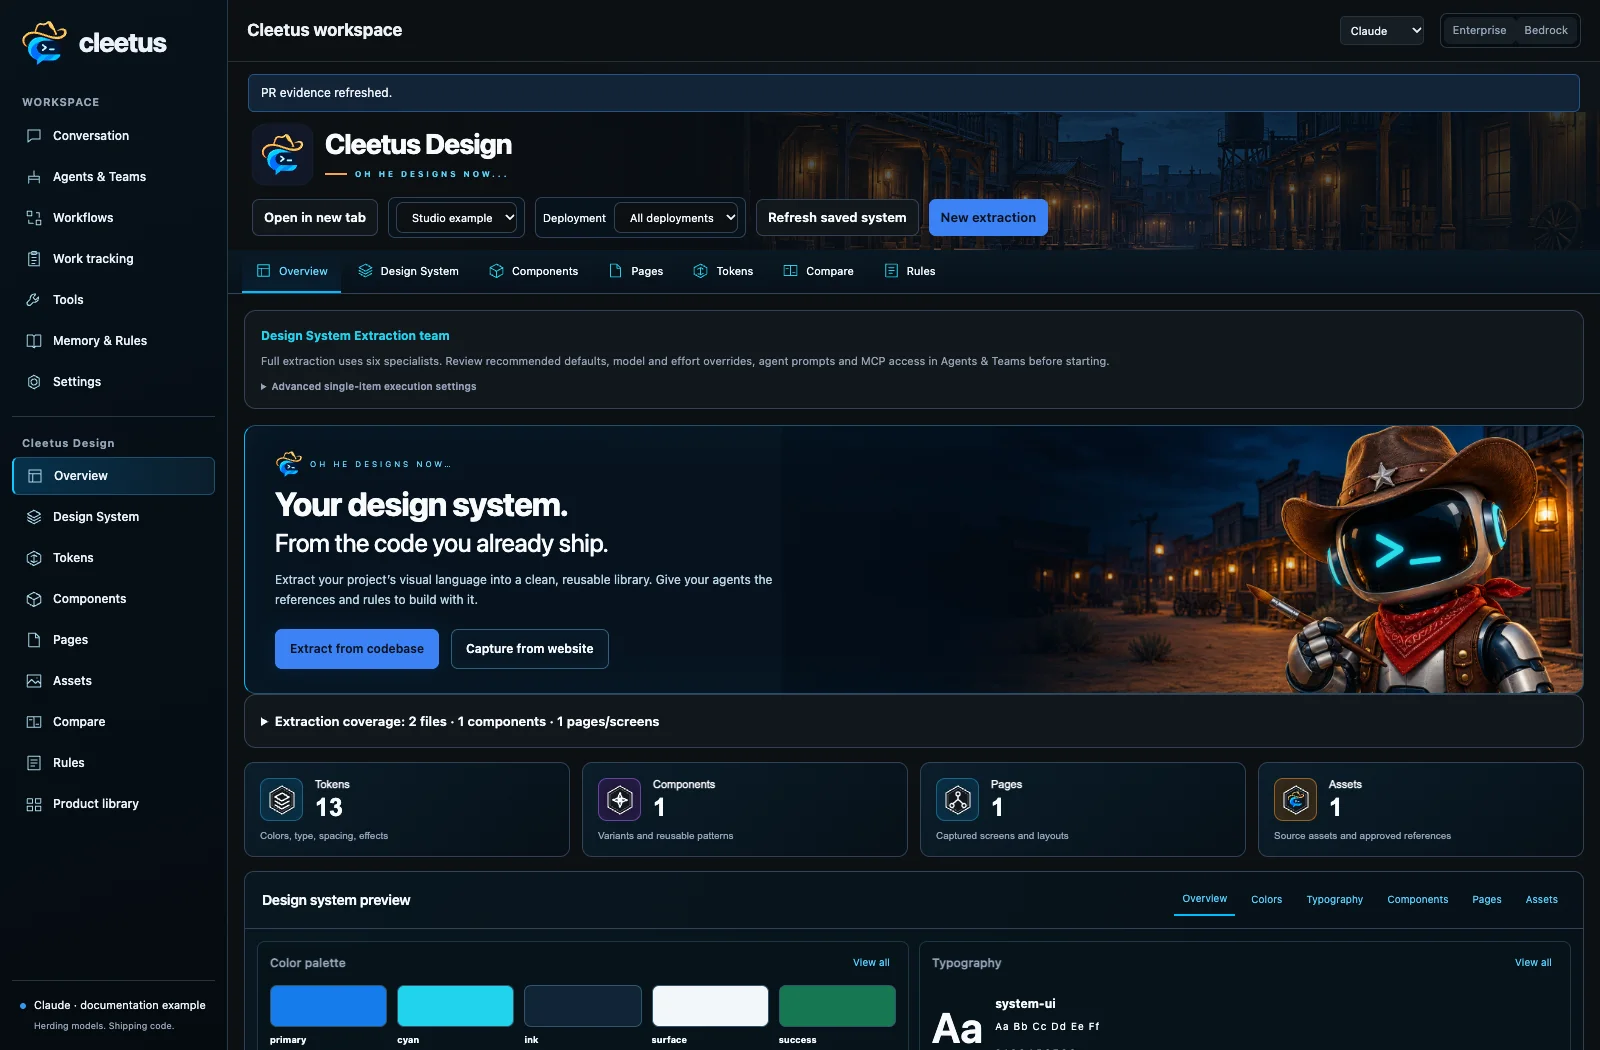Image resolution: width=1600 pixels, height=1050 pixels.
Task: Open the Studio example dropdown
Action: coord(457,218)
